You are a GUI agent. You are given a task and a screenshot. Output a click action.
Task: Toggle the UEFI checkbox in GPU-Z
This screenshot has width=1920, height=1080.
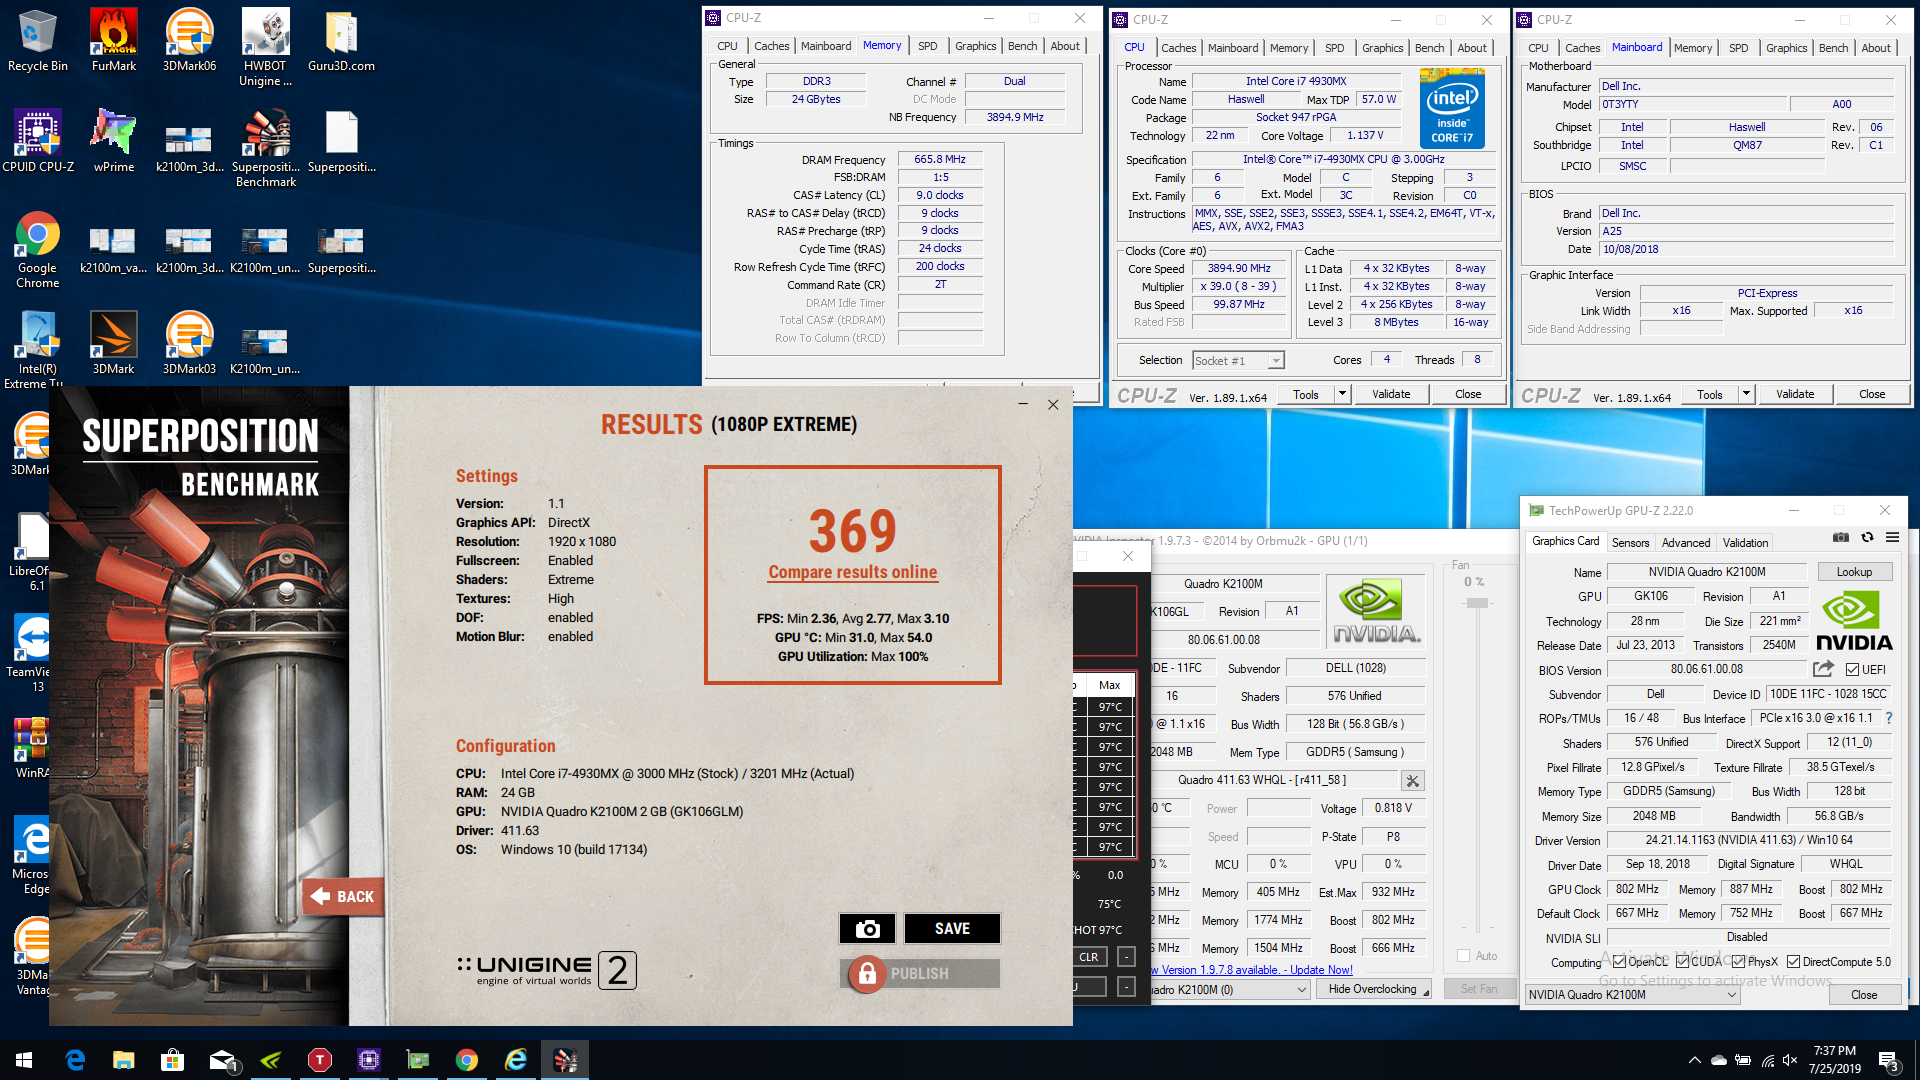click(x=1852, y=670)
